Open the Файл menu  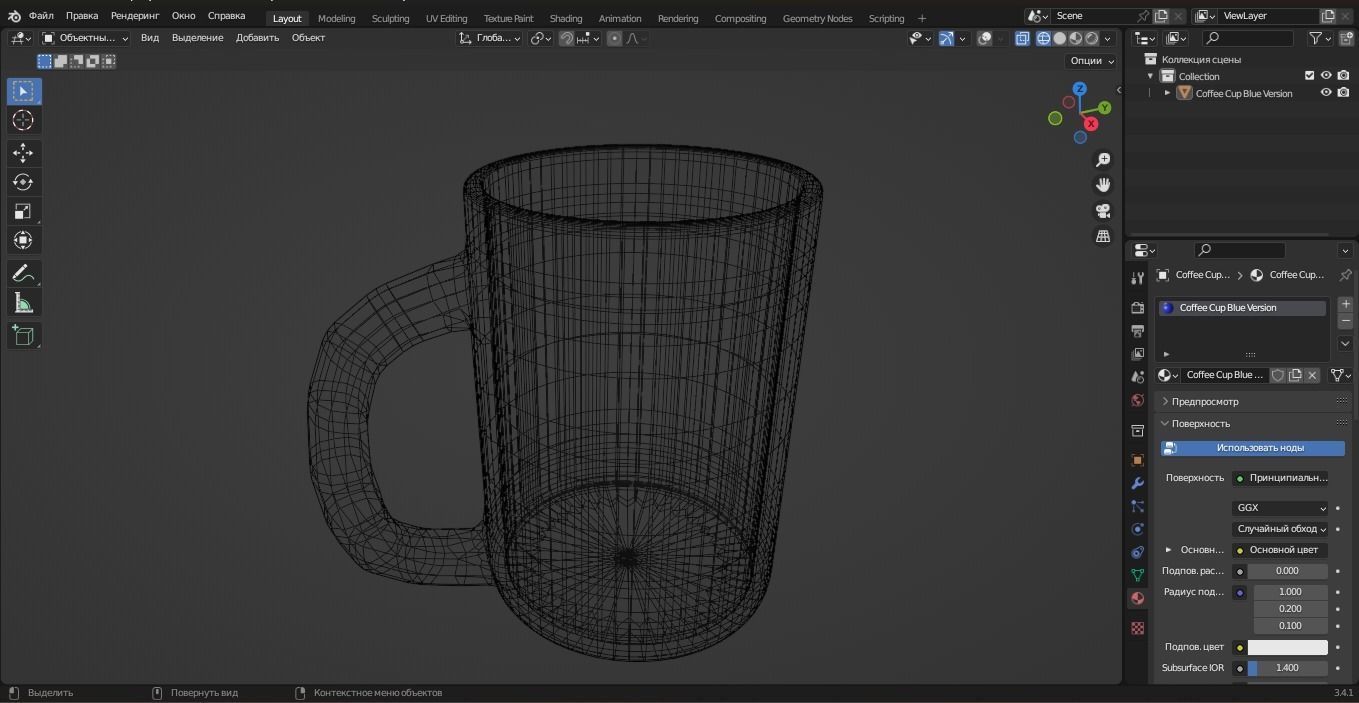(x=41, y=16)
